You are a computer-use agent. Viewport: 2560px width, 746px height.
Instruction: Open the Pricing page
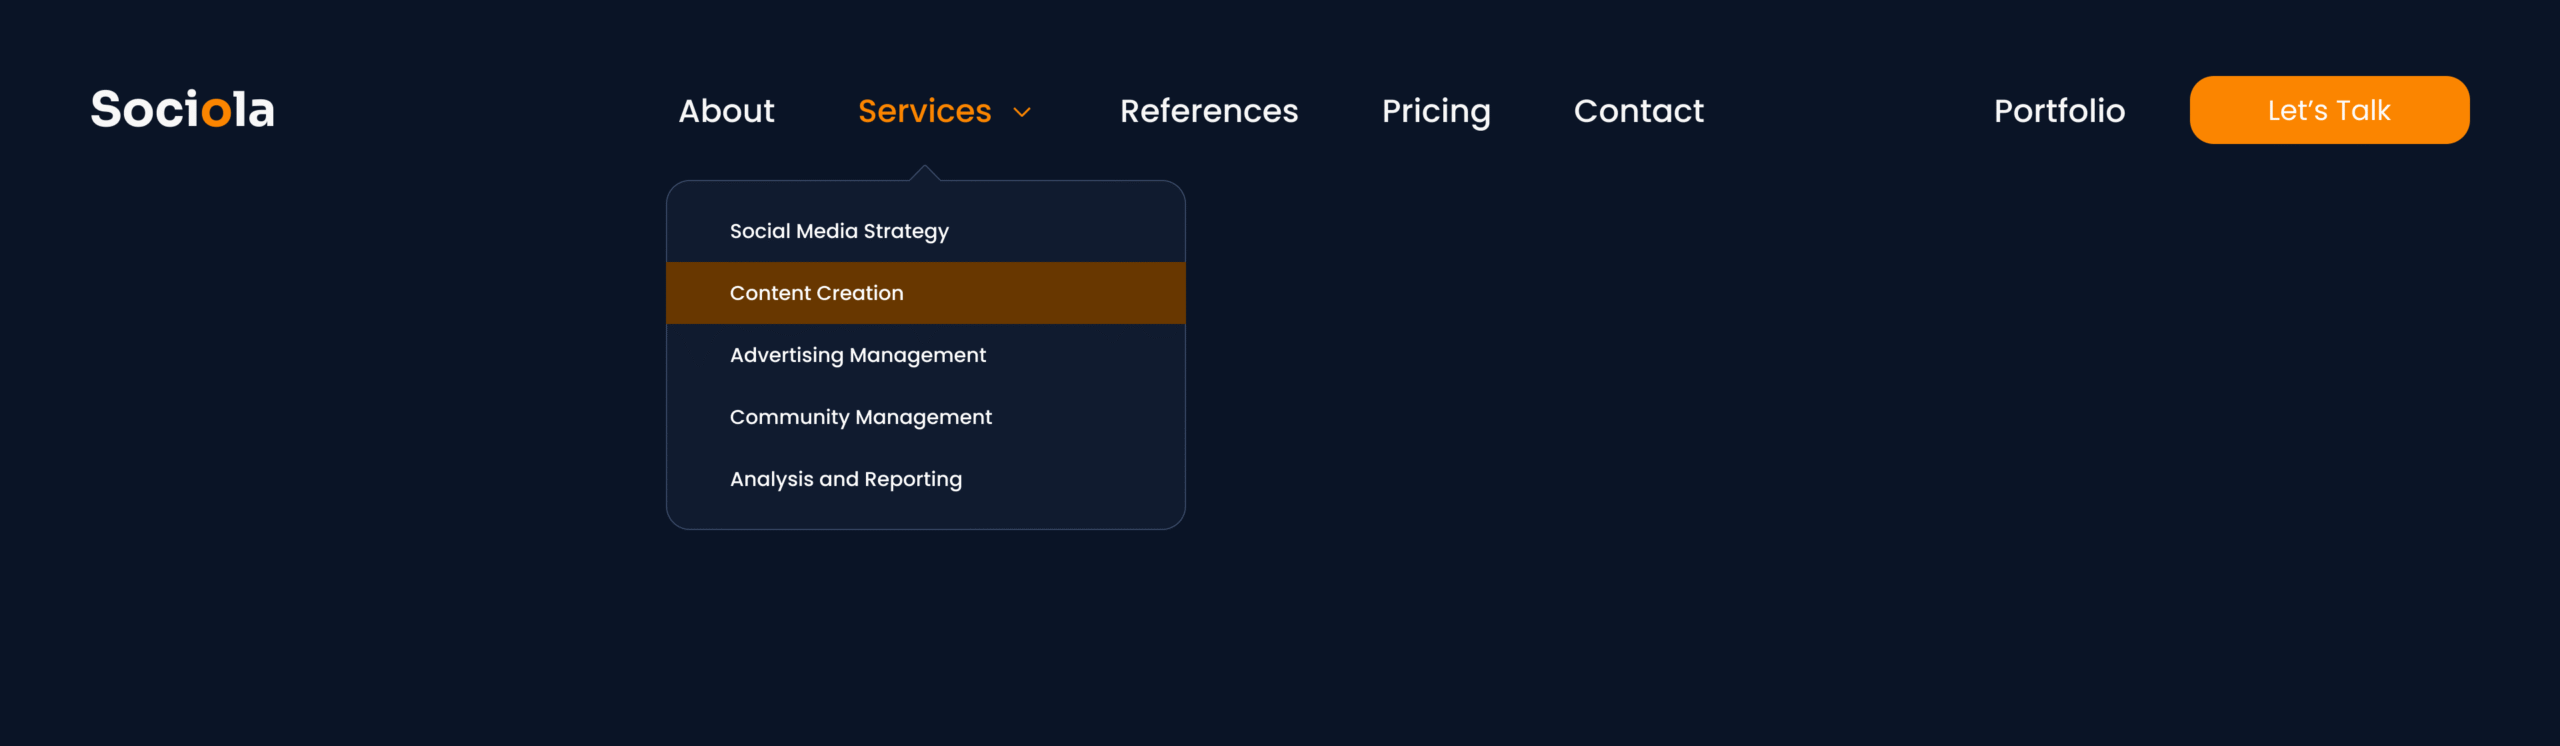coord(1435,111)
